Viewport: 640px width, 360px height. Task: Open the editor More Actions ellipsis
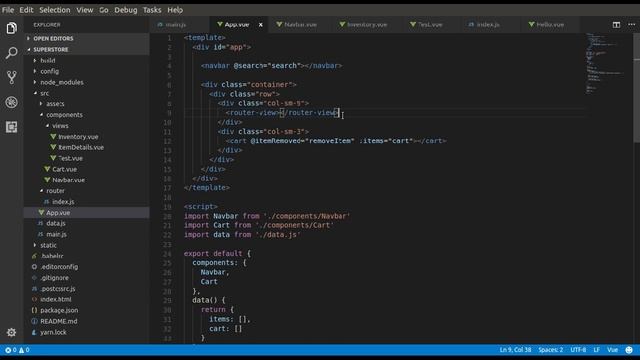tap(631, 25)
